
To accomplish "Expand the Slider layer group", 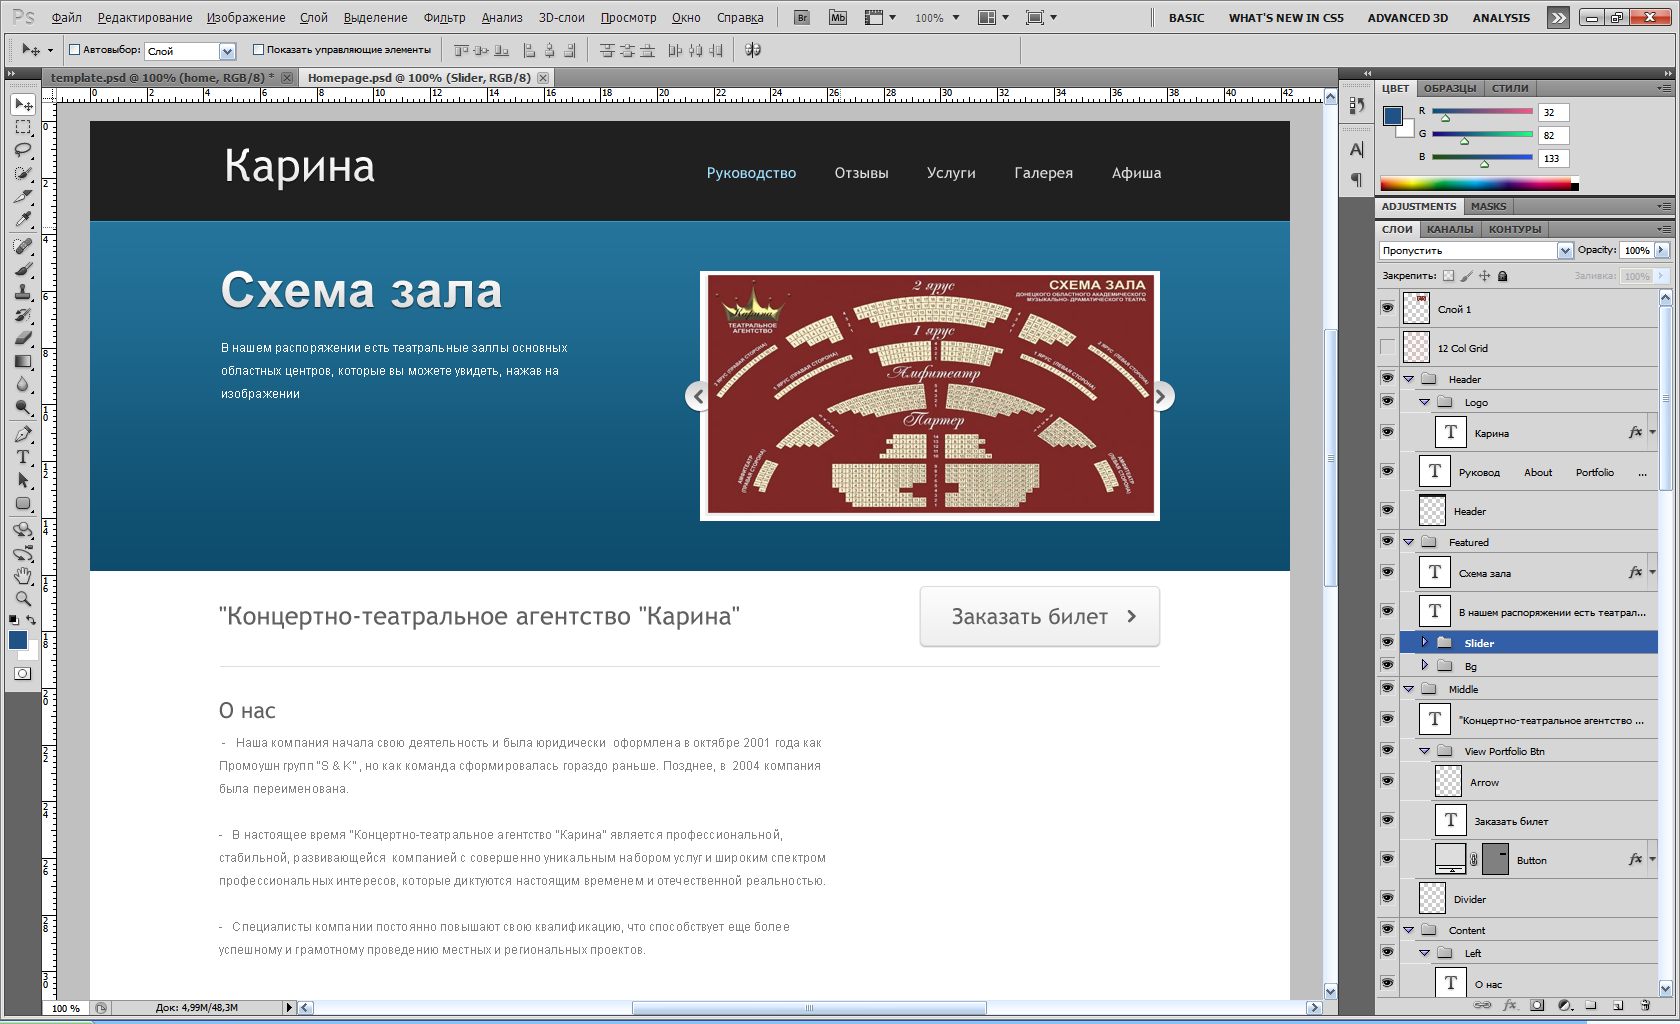I will [x=1425, y=642].
